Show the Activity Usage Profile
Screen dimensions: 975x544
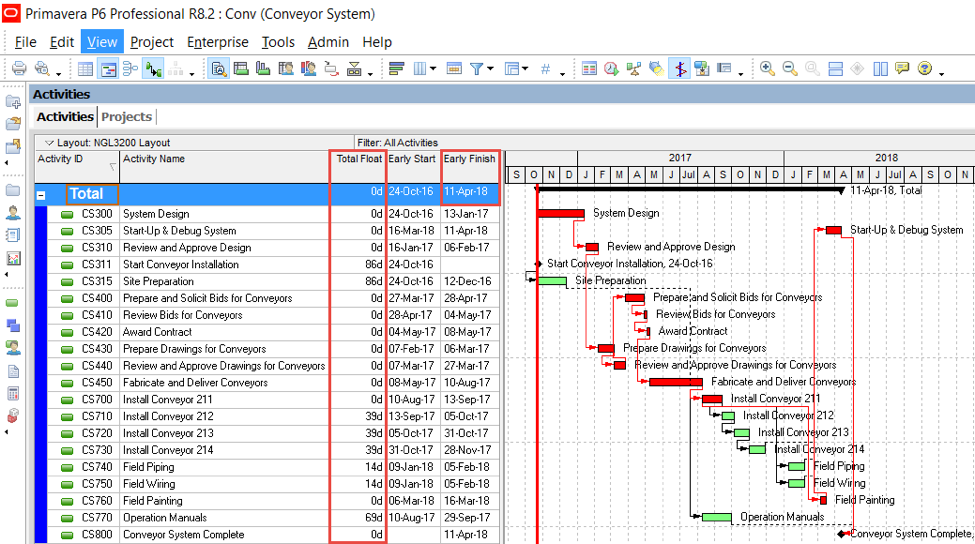point(264,68)
